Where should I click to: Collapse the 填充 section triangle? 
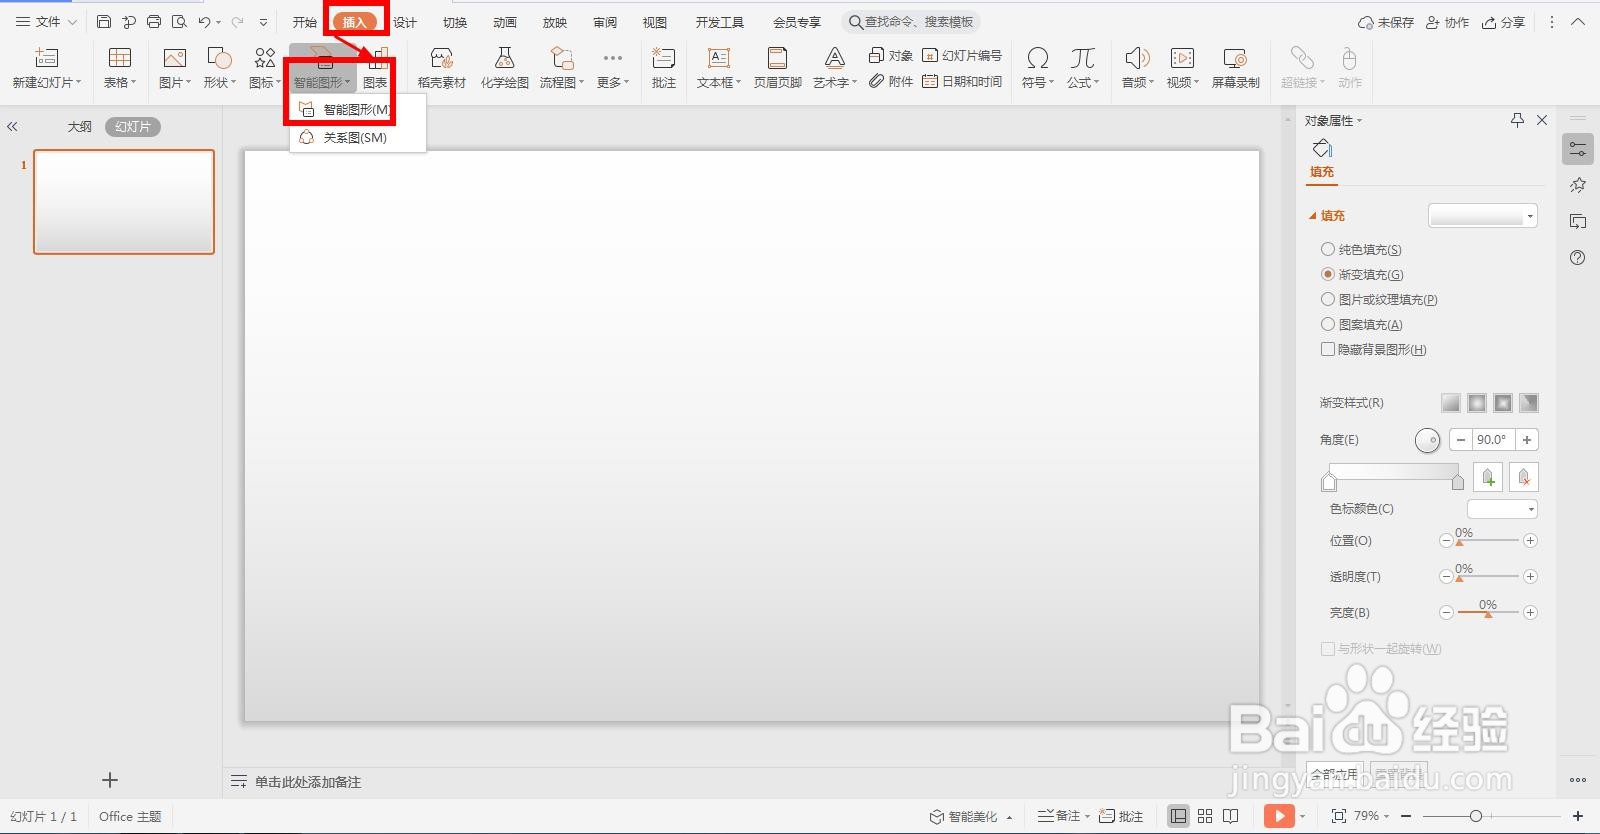pyautogui.click(x=1313, y=216)
